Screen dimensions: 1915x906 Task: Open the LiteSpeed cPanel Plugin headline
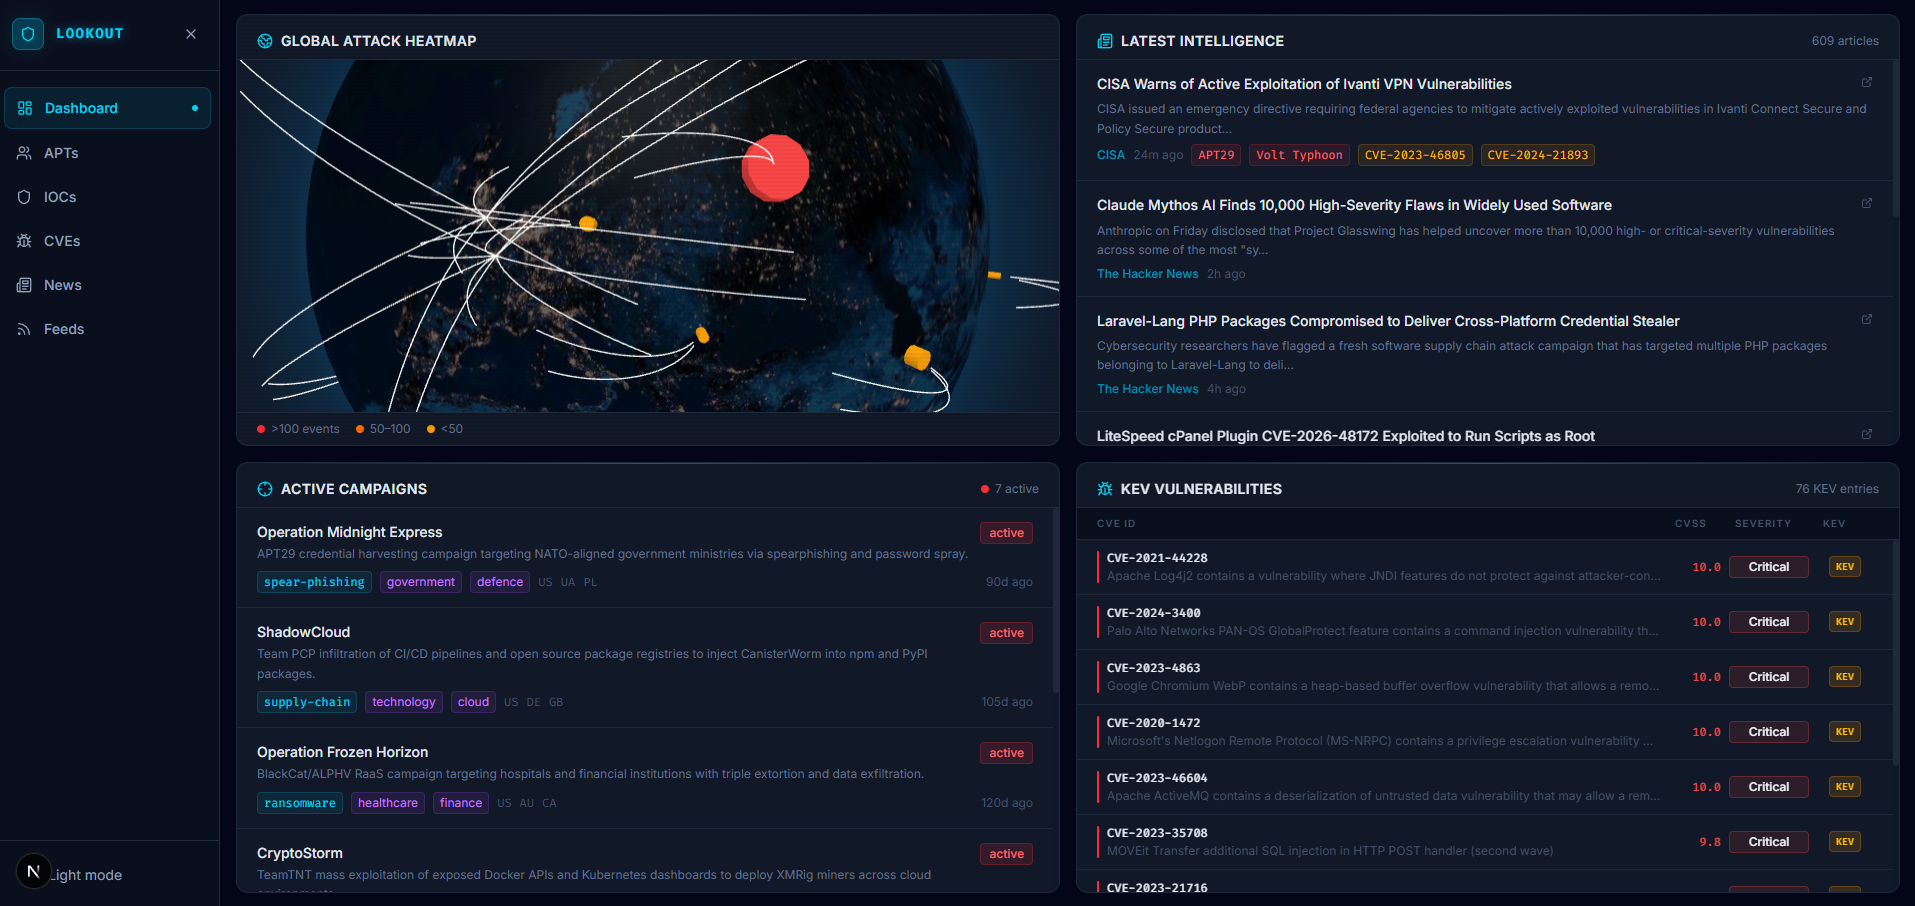[x=1346, y=436]
